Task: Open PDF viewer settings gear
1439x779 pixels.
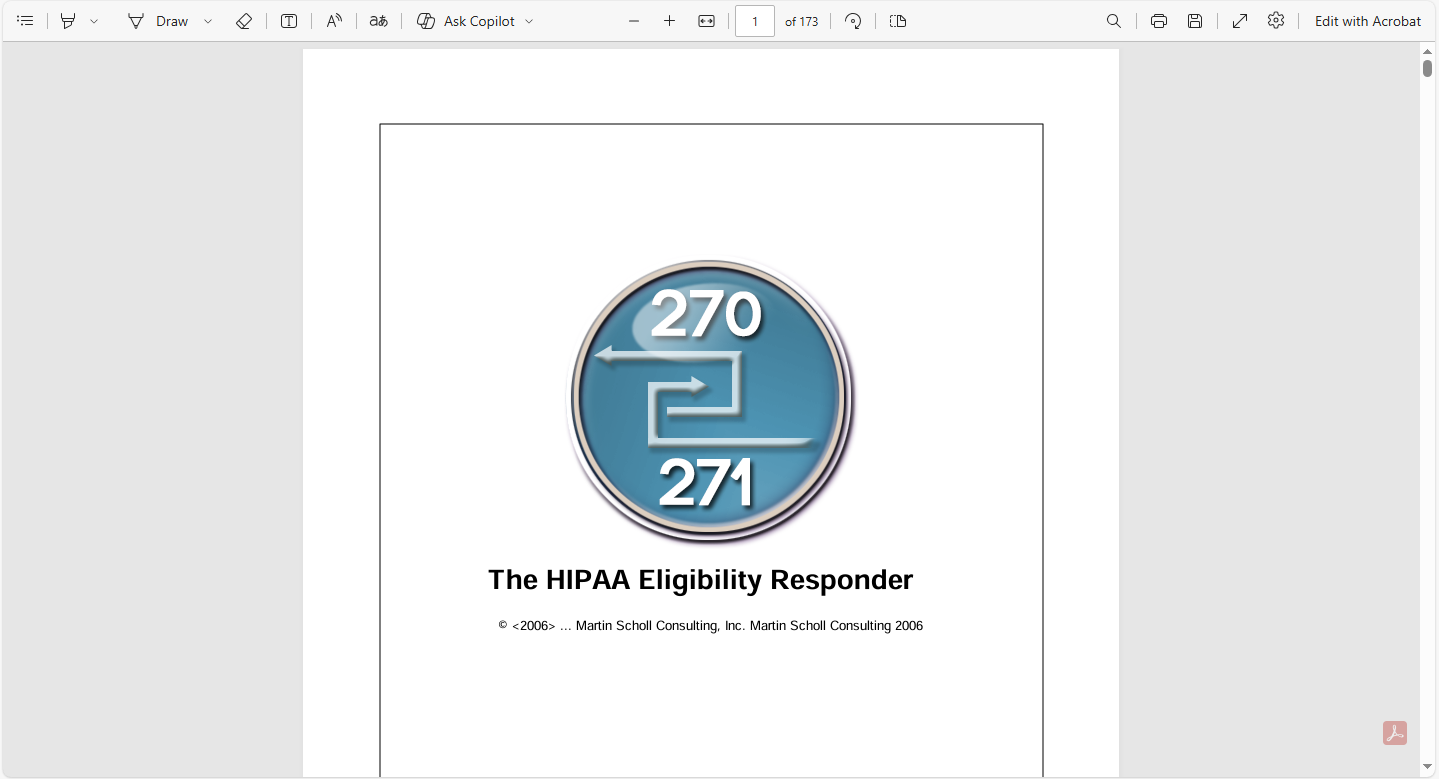Action: coord(1276,21)
